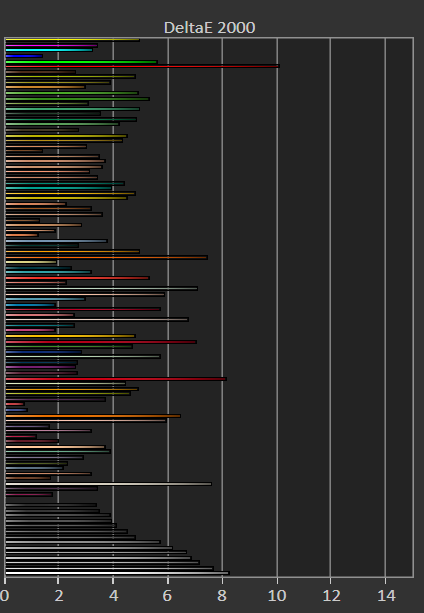The height and width of the screenshot is (613, 424).
Task: Select the short pure blue bar near the top
Action: 24,56
